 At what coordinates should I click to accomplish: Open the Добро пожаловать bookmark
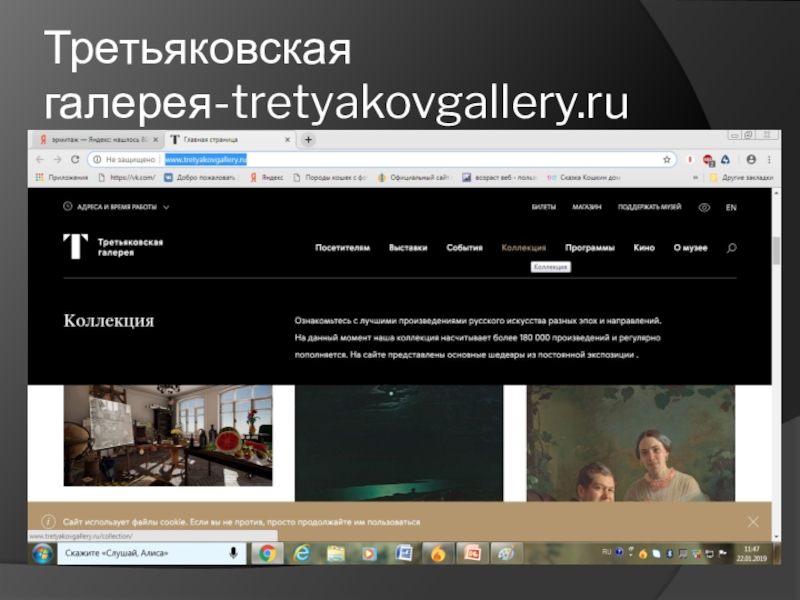pos(200,178)
